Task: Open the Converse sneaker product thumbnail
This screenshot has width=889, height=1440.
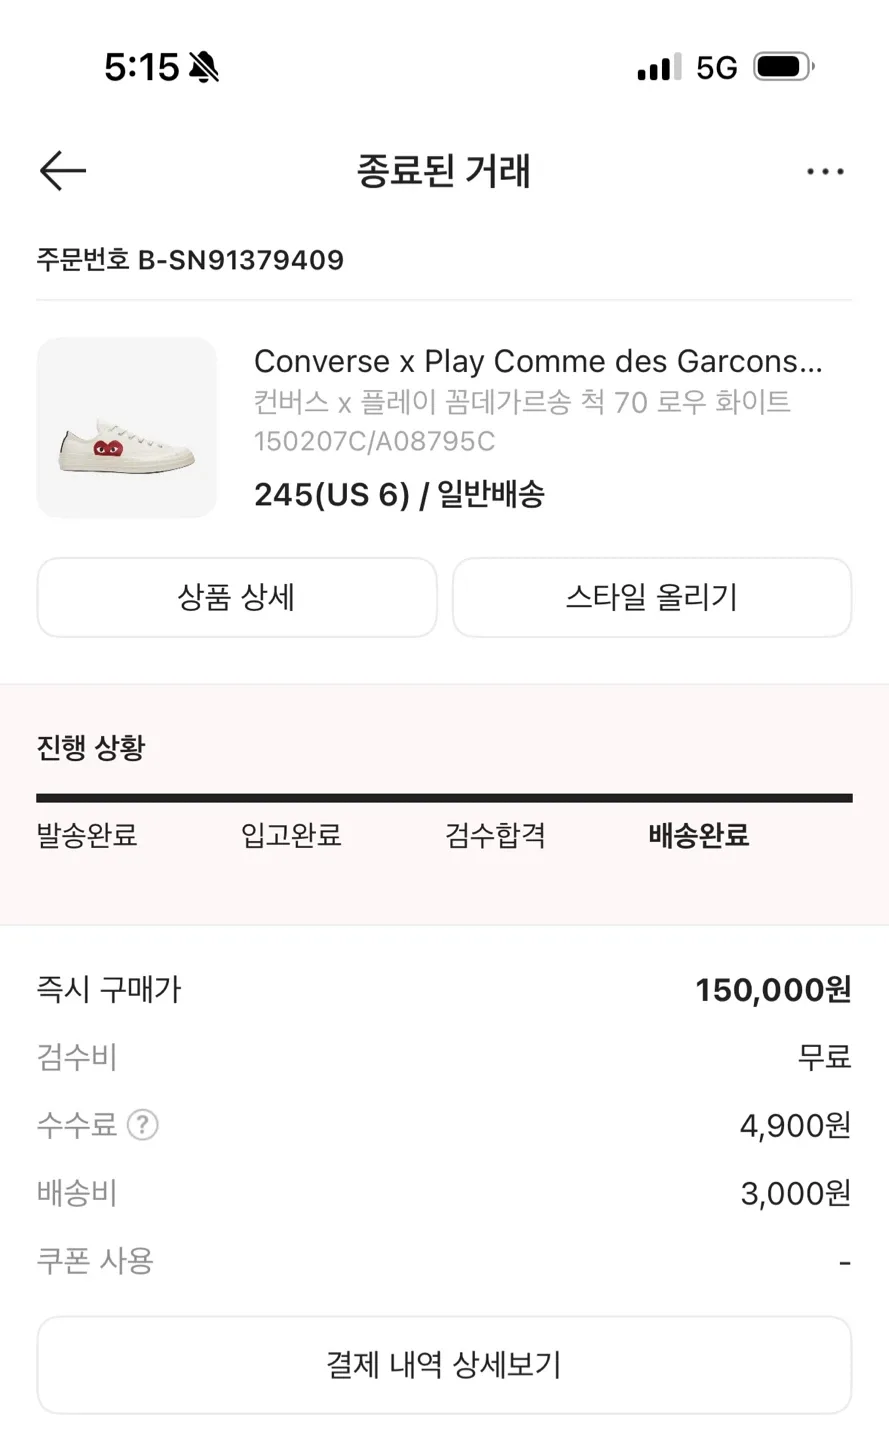Action: [x=127, y=428]
